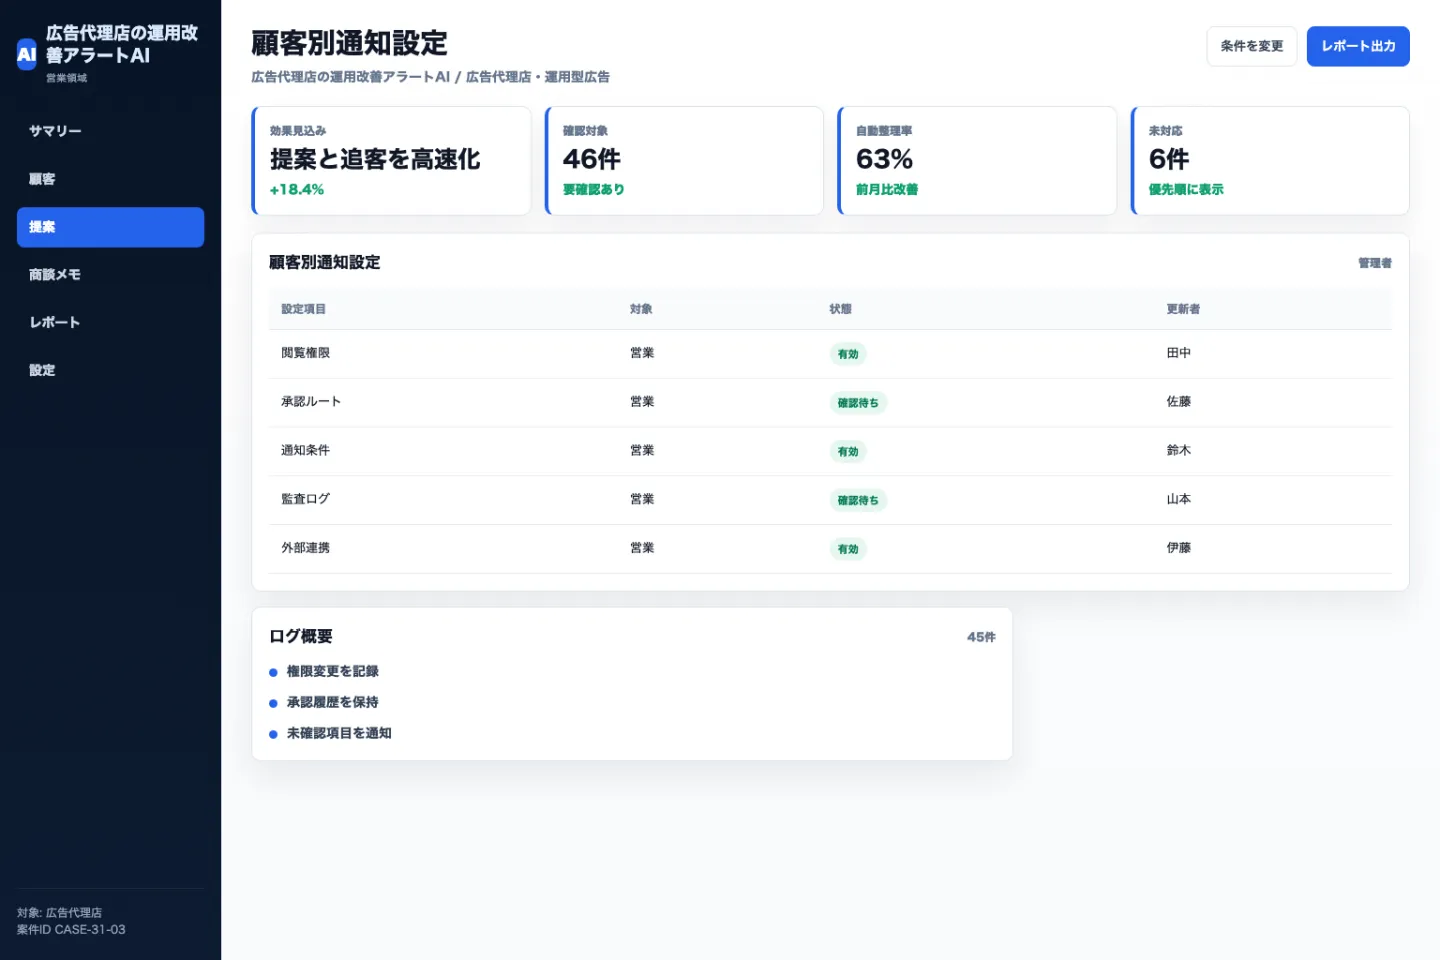
Task: Select the 通知条件 row label
Action: (305, 451)
